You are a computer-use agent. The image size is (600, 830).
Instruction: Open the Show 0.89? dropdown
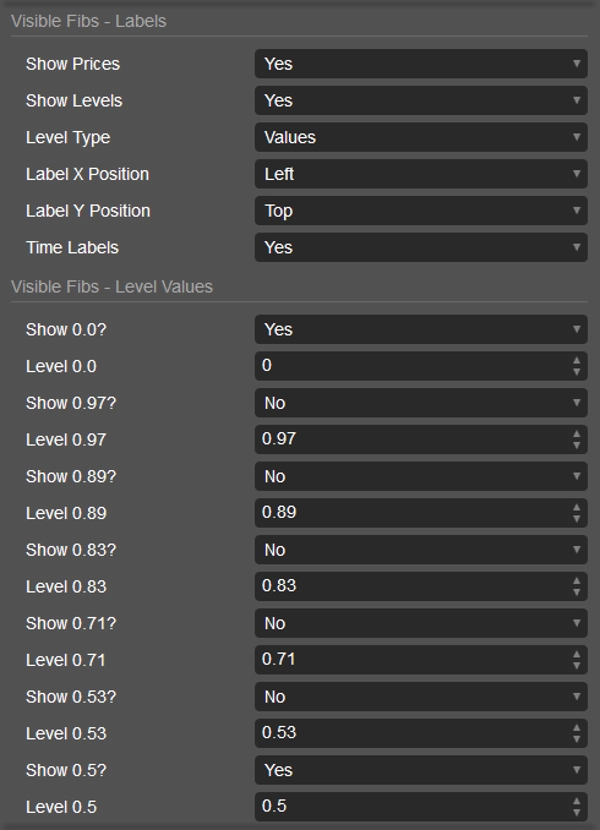tap(420, 477)
